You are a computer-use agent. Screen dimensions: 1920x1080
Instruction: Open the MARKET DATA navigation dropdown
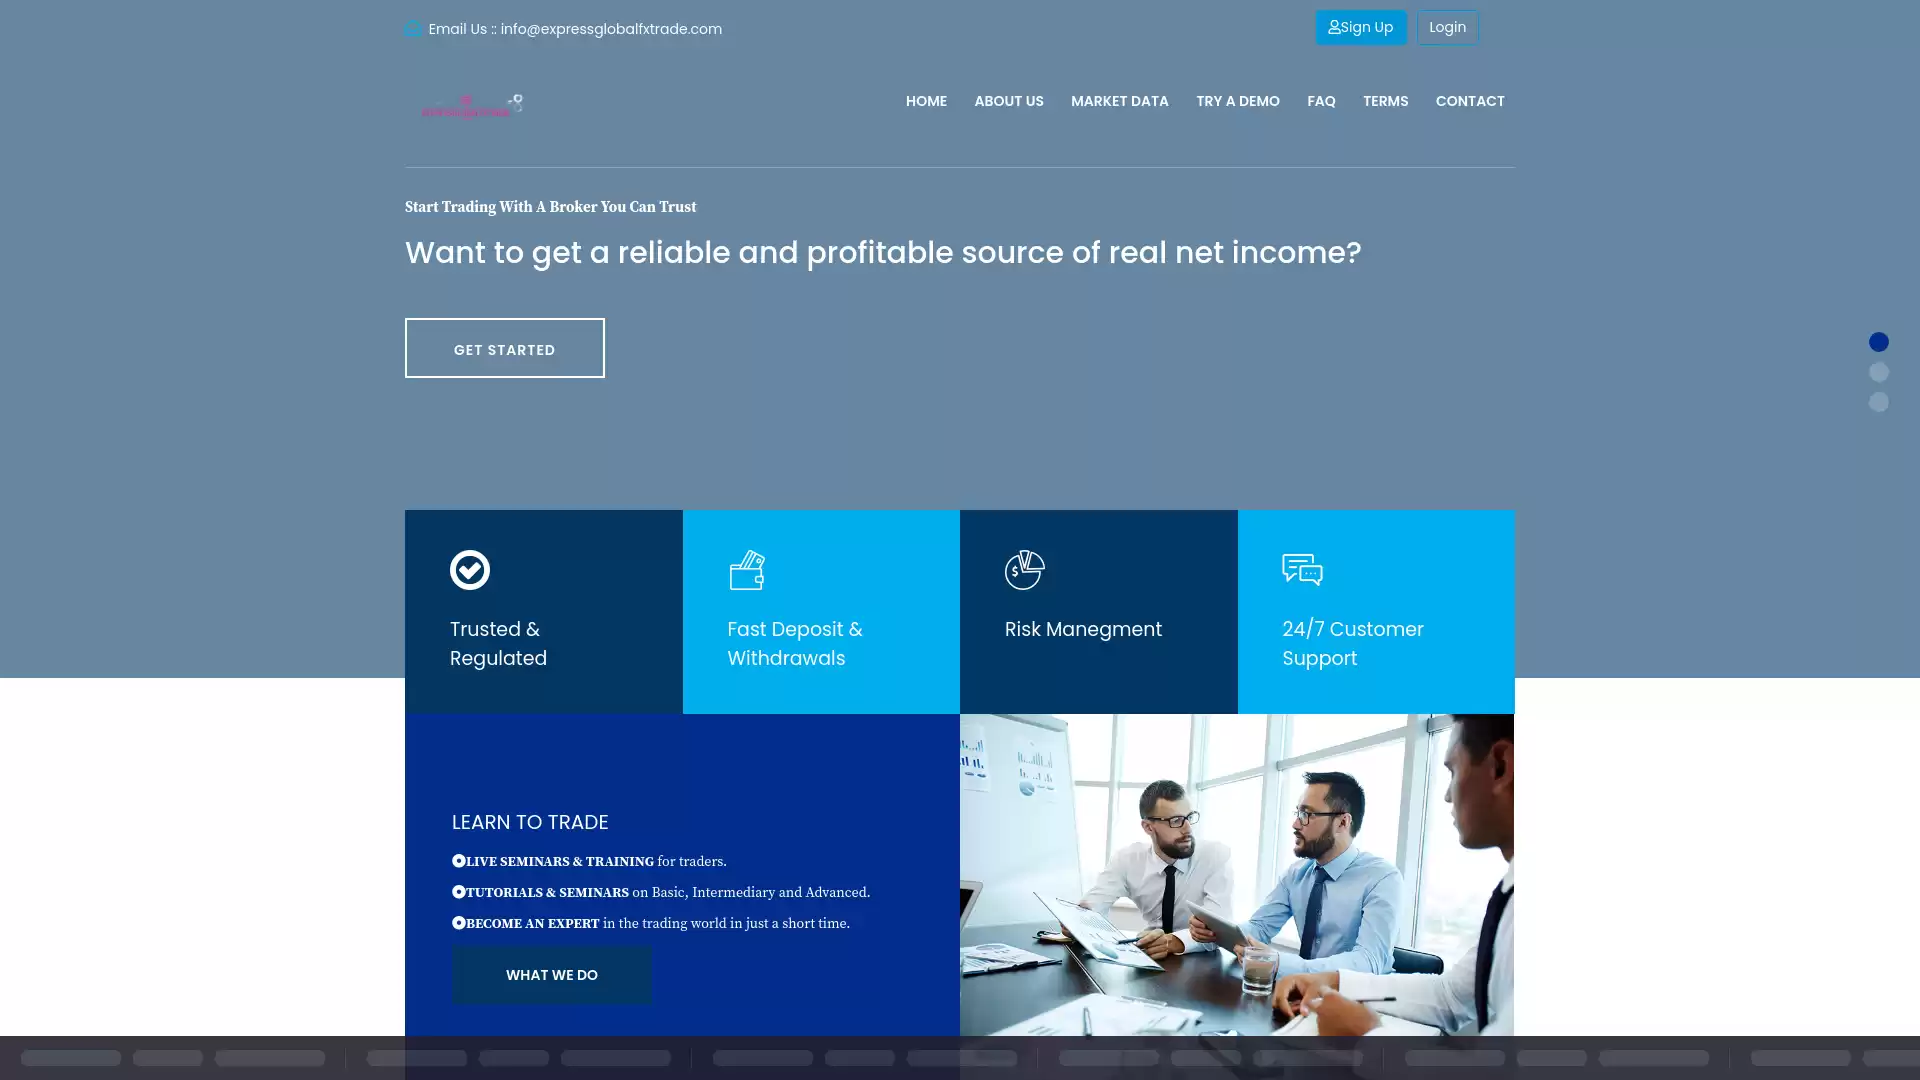[1120, 102]
